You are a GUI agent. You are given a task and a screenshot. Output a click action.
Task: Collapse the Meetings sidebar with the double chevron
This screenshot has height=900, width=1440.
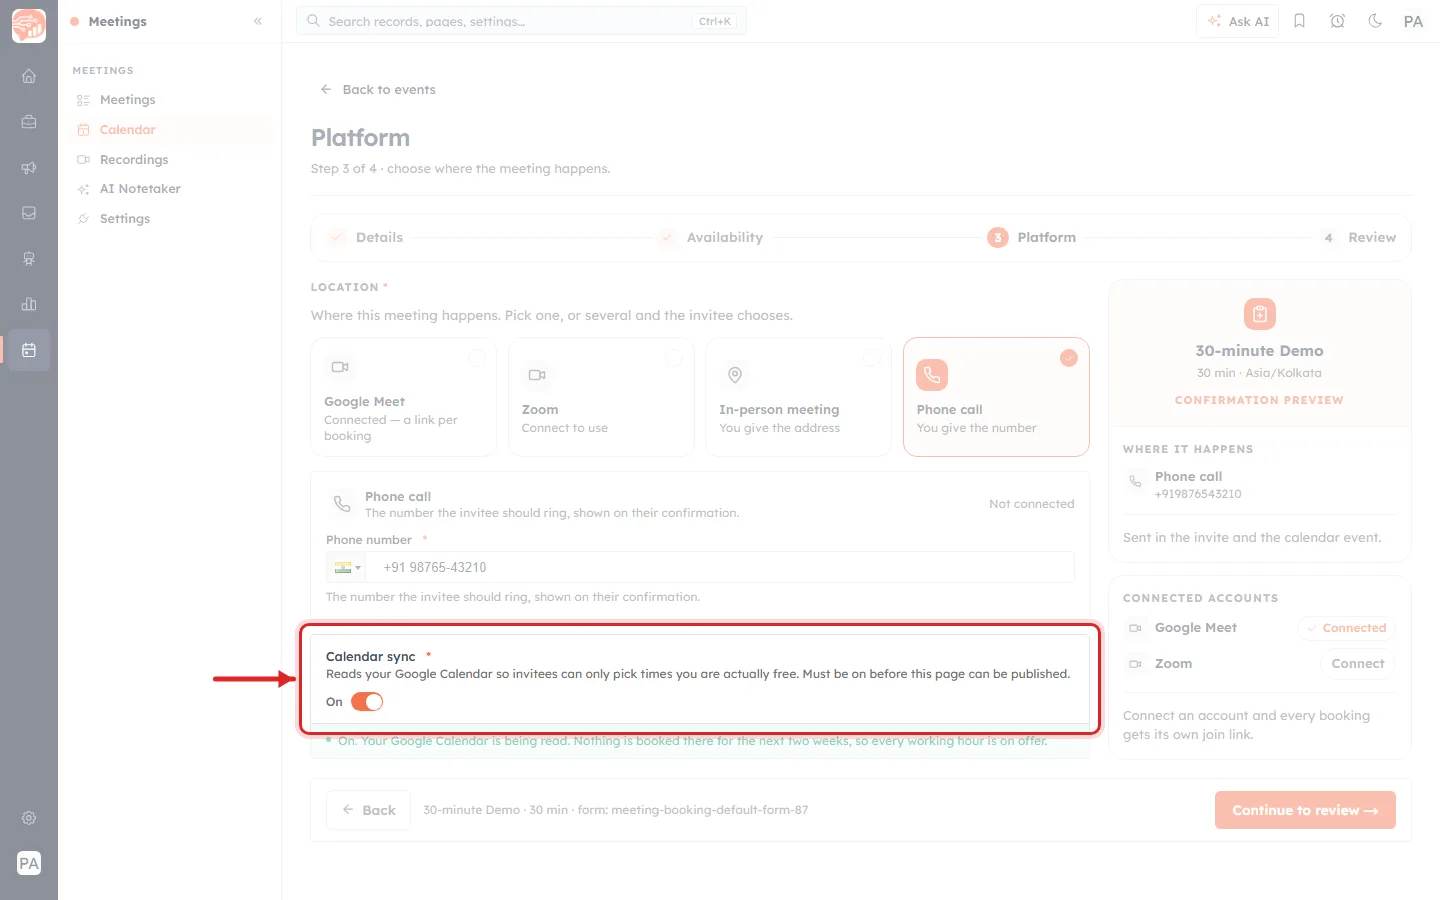click(258, 21)
